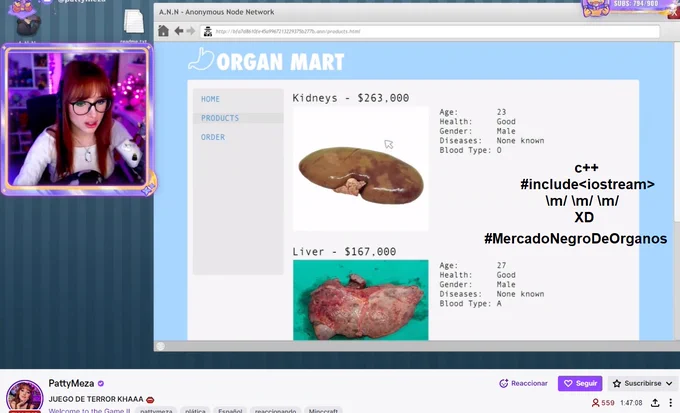Go back with the left arrow button

click(x=179, y=31)
